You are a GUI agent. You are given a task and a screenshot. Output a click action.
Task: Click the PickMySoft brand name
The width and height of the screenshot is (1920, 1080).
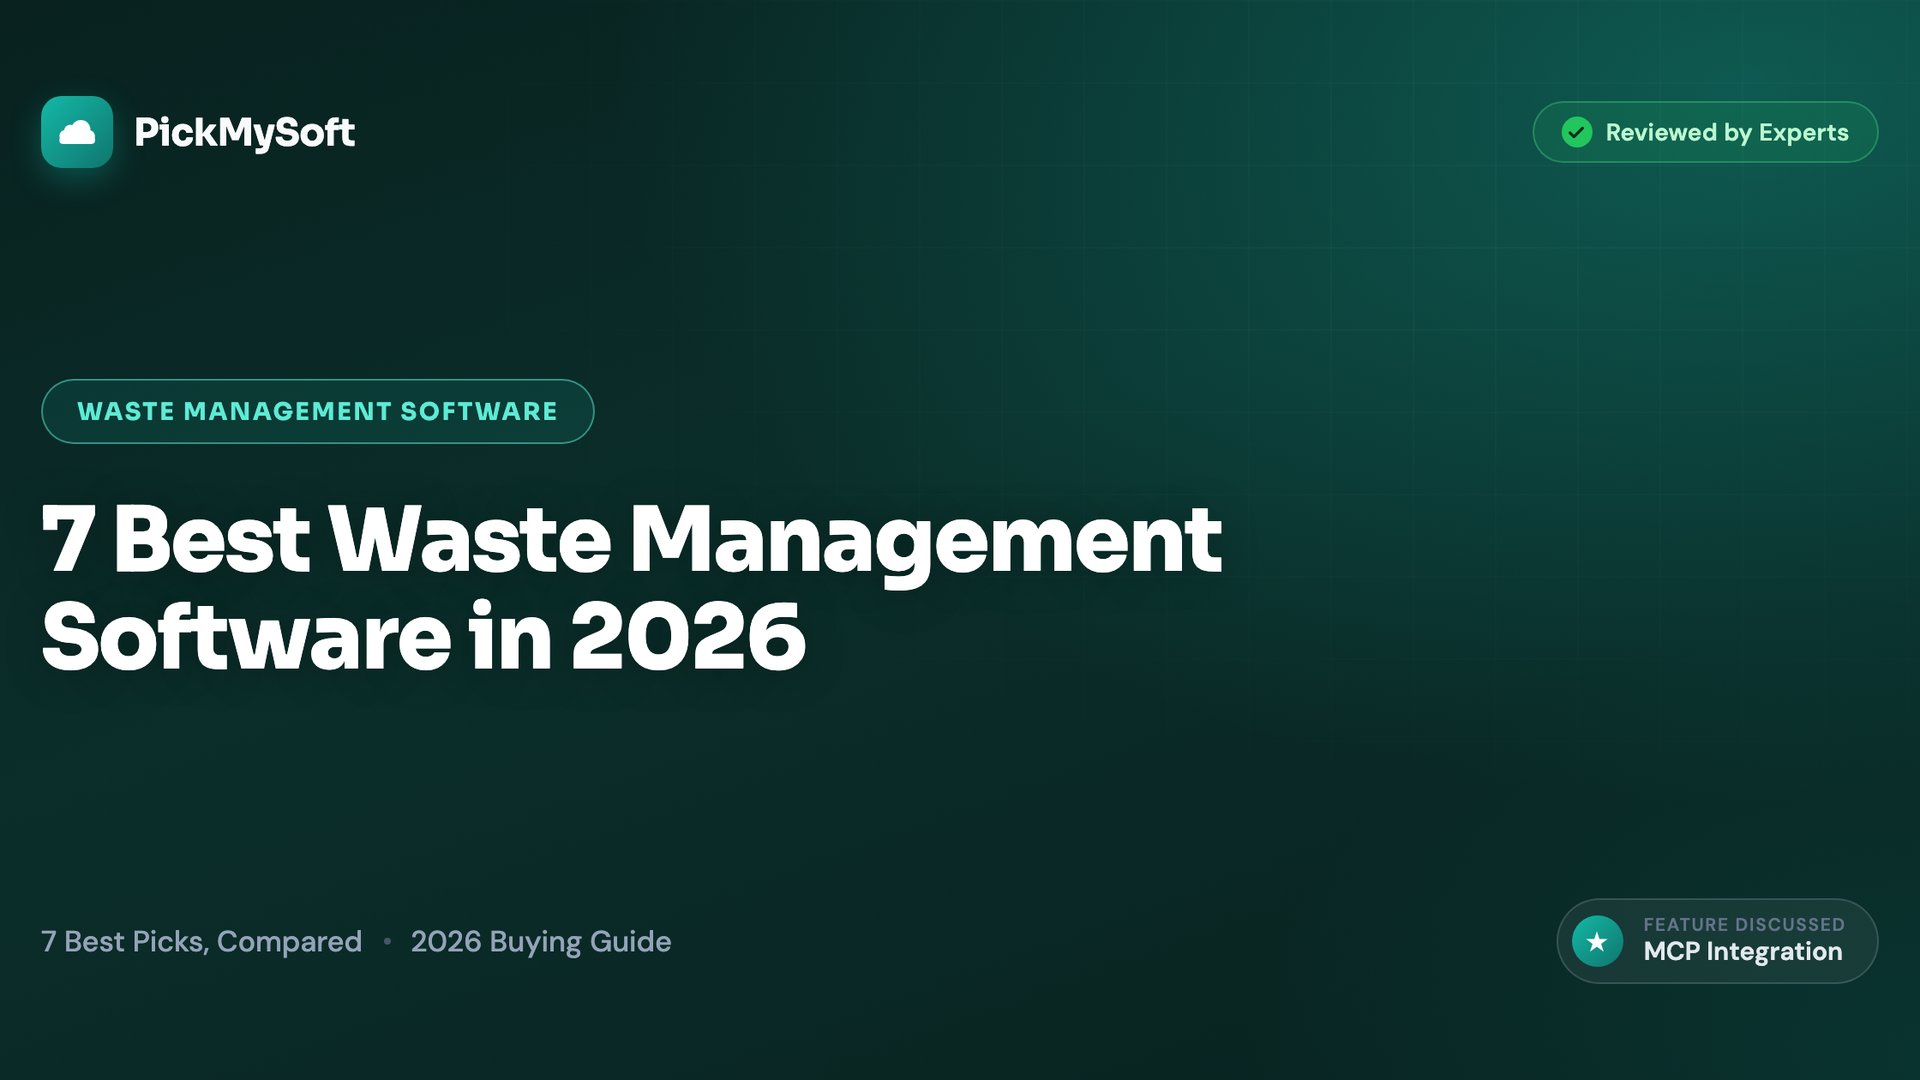[x=244, y=133]
